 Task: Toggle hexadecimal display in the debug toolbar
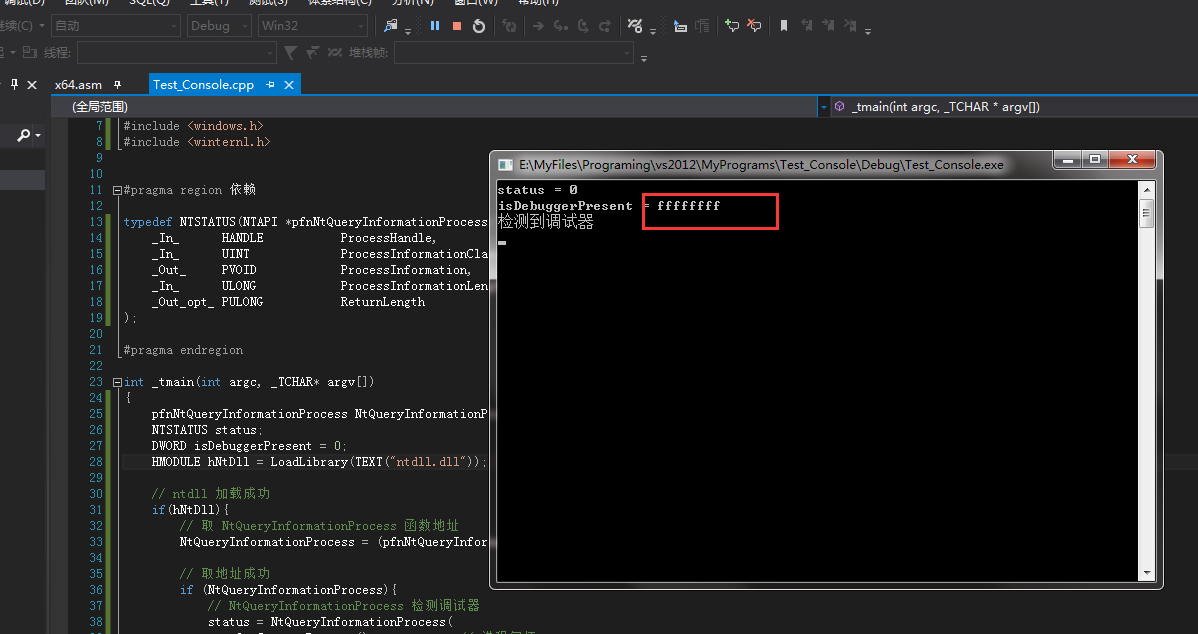click(x=635, y=26)
